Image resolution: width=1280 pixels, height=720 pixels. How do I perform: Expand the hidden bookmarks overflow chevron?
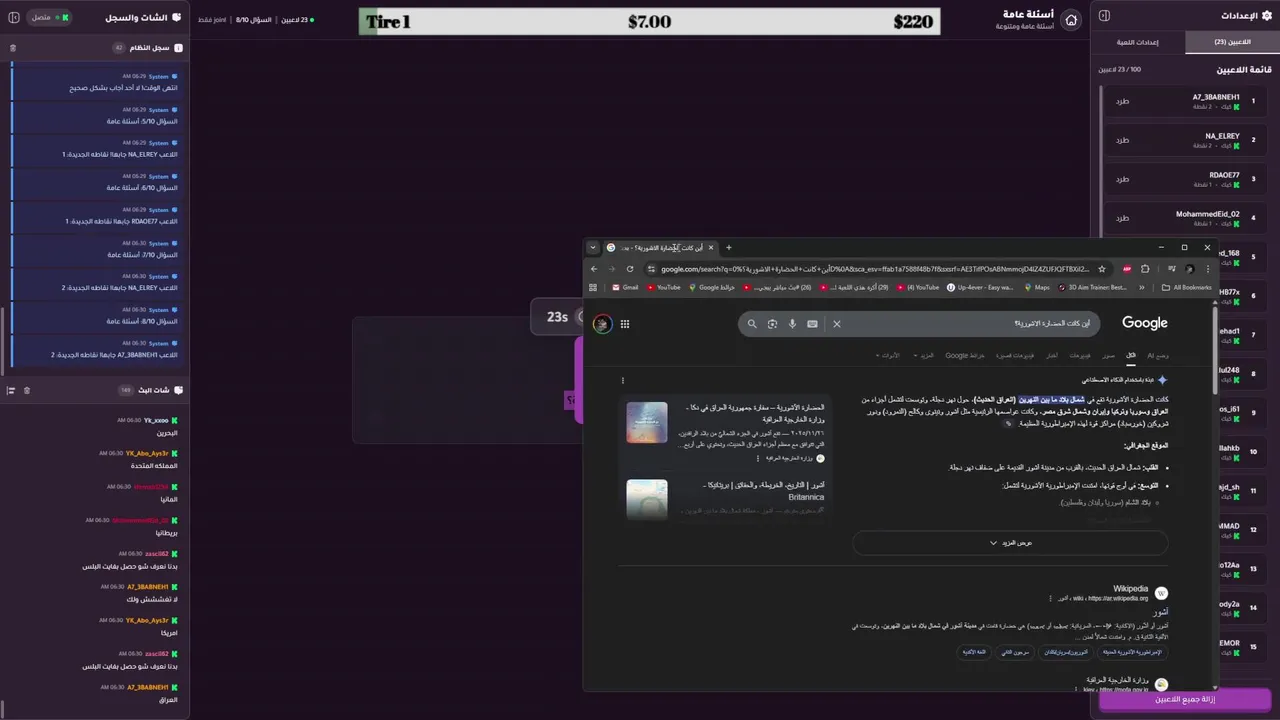click(x=1142, y=287)
